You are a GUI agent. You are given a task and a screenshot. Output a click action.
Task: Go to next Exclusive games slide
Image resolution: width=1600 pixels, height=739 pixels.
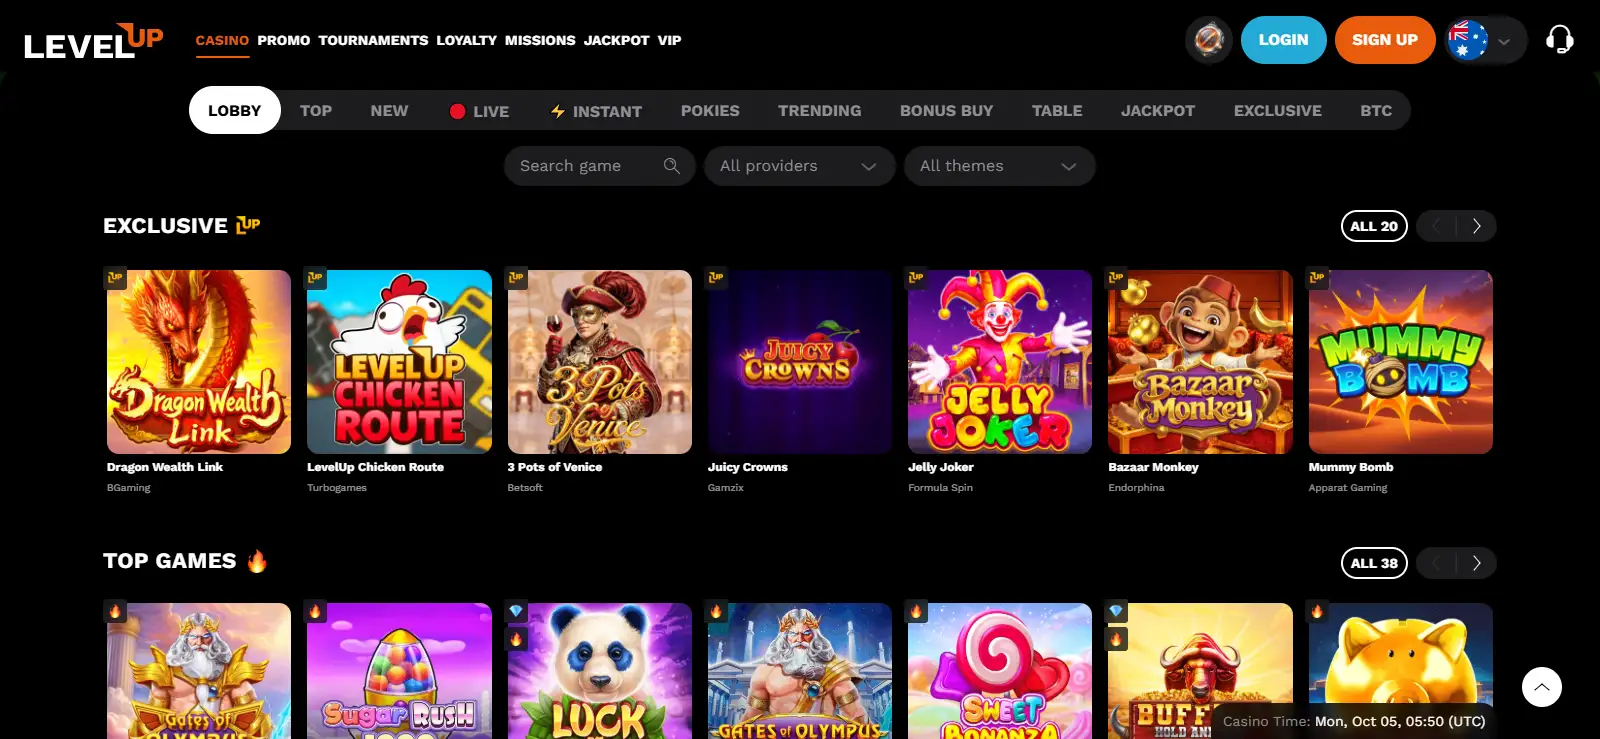click(1477, 226)
